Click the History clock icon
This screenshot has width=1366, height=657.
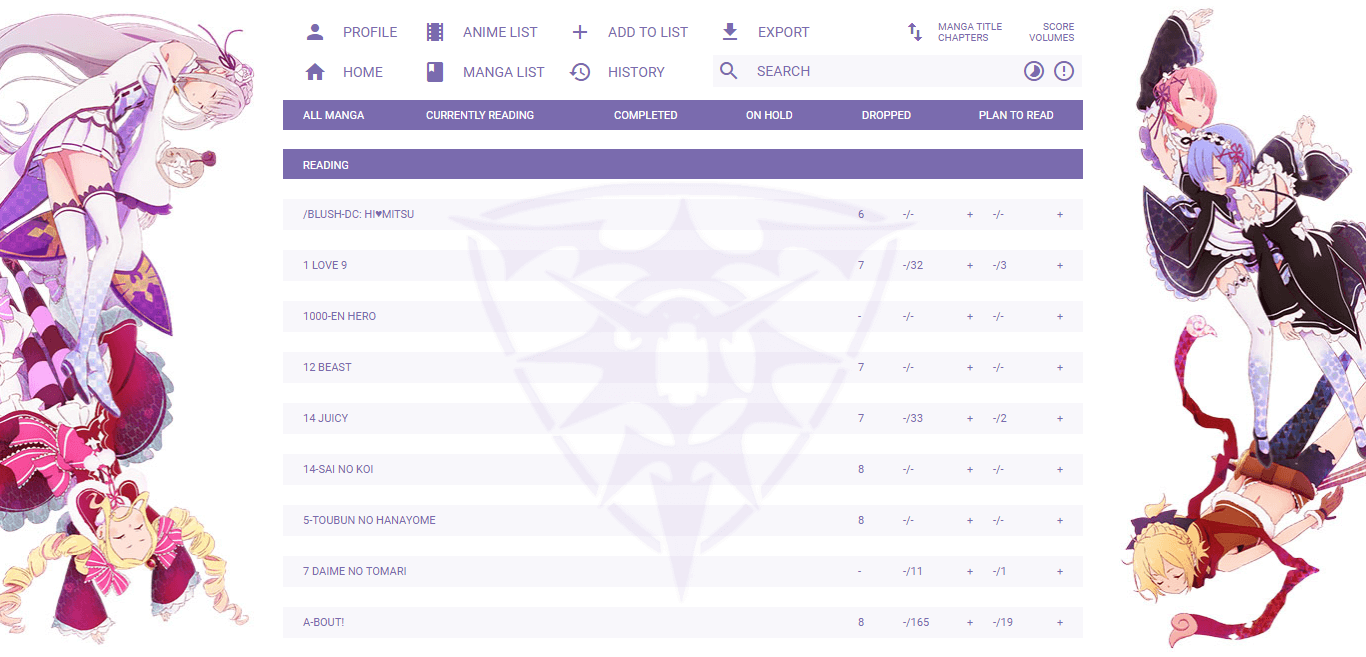tap(580, 72)
